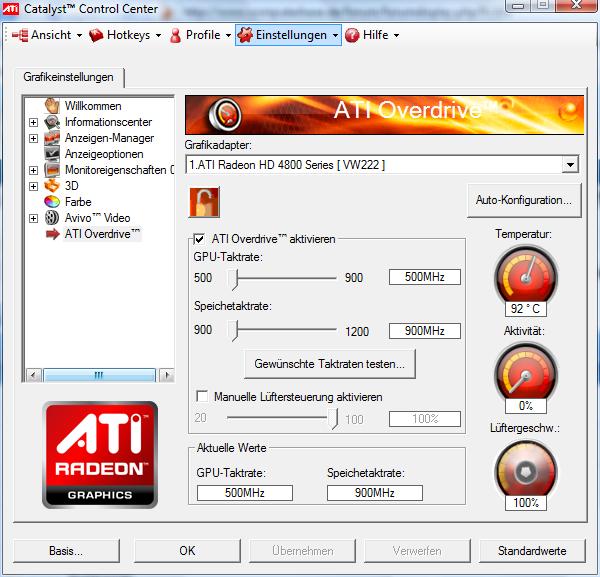Viewport: 600px width, 577px height.
Task: Click the Lüftergeschw. fan gauge
Action: tap(526, 469)
